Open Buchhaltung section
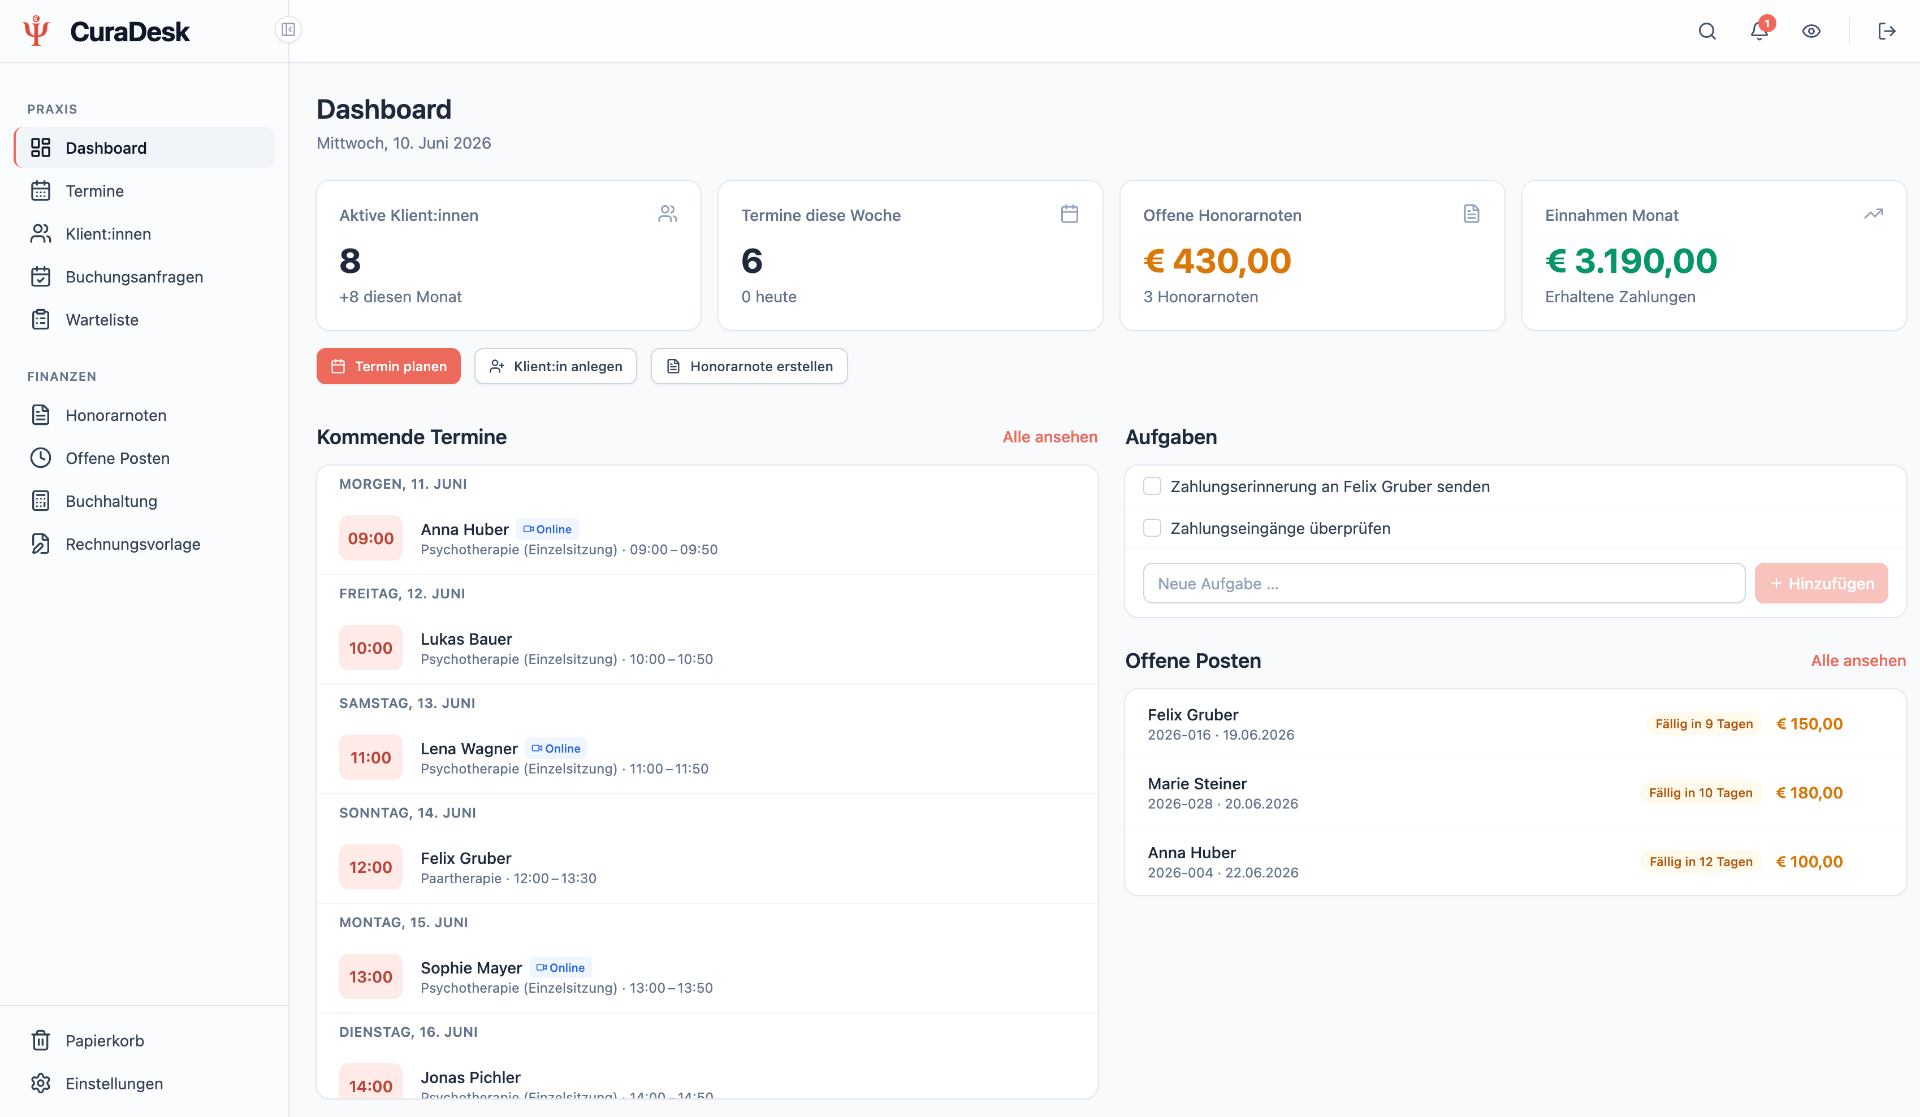The height and width of the screenshot is (1117, 1920). [x=145, y=501]
